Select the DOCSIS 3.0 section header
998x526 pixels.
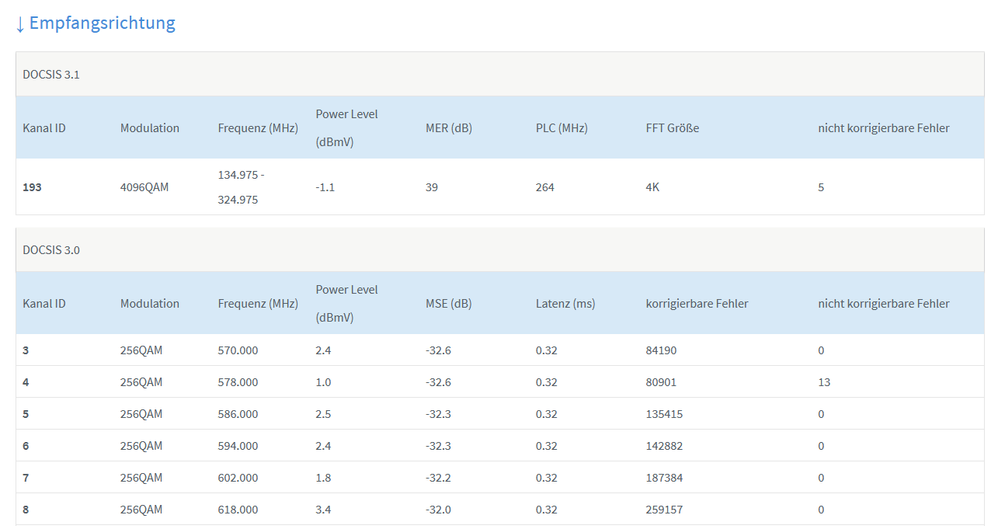pyautogui.click(x=52, y=250)
